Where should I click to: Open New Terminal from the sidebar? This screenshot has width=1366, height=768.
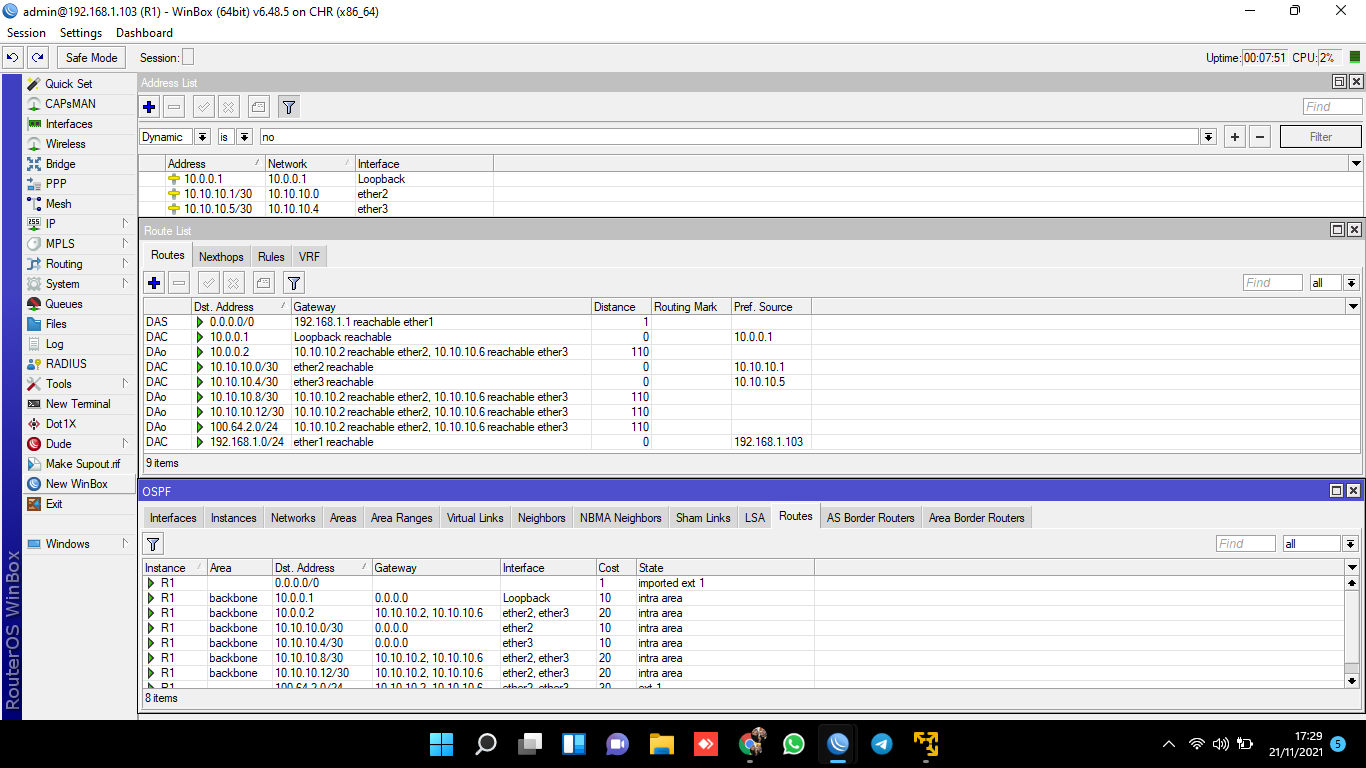point(77,404)
